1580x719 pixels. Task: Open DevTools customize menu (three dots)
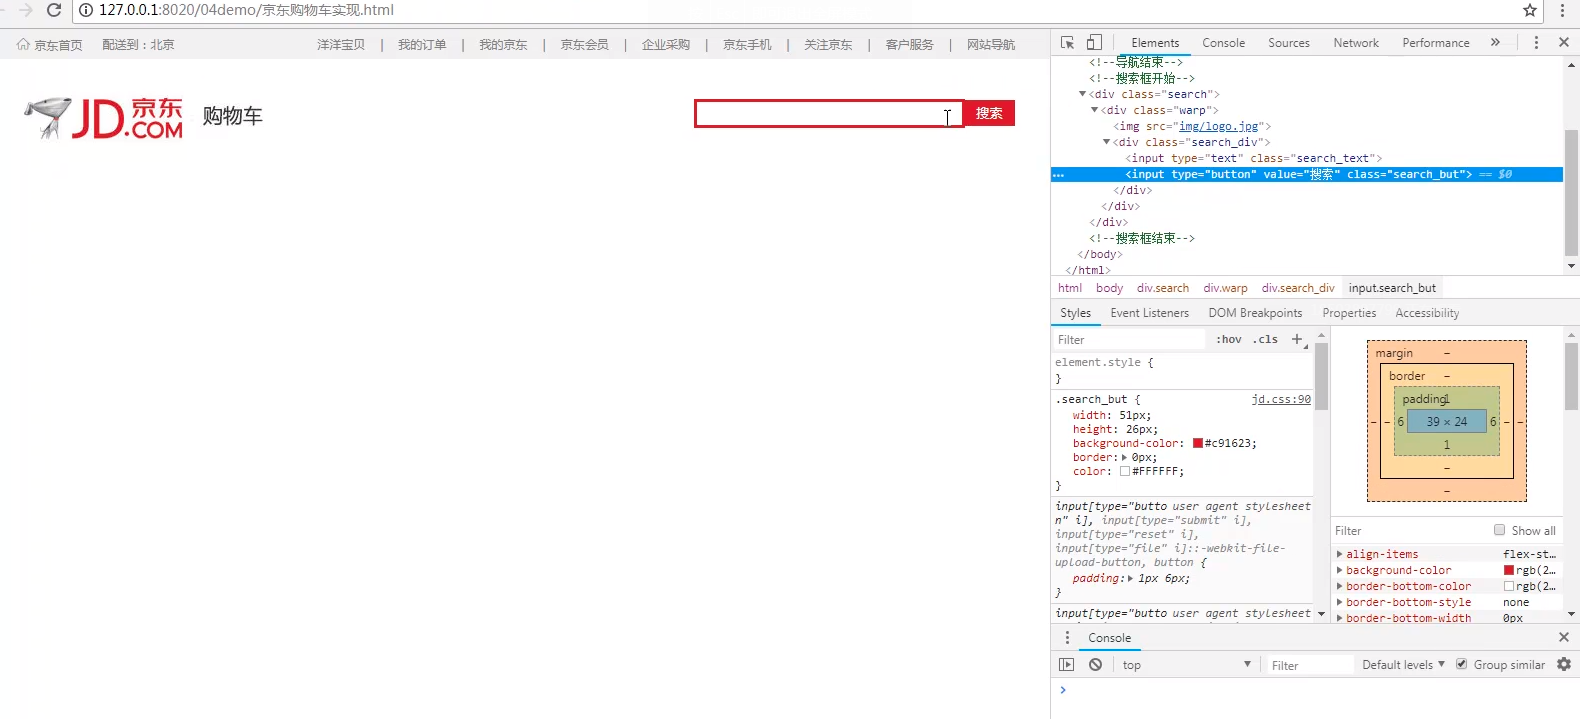point(1536,42)
